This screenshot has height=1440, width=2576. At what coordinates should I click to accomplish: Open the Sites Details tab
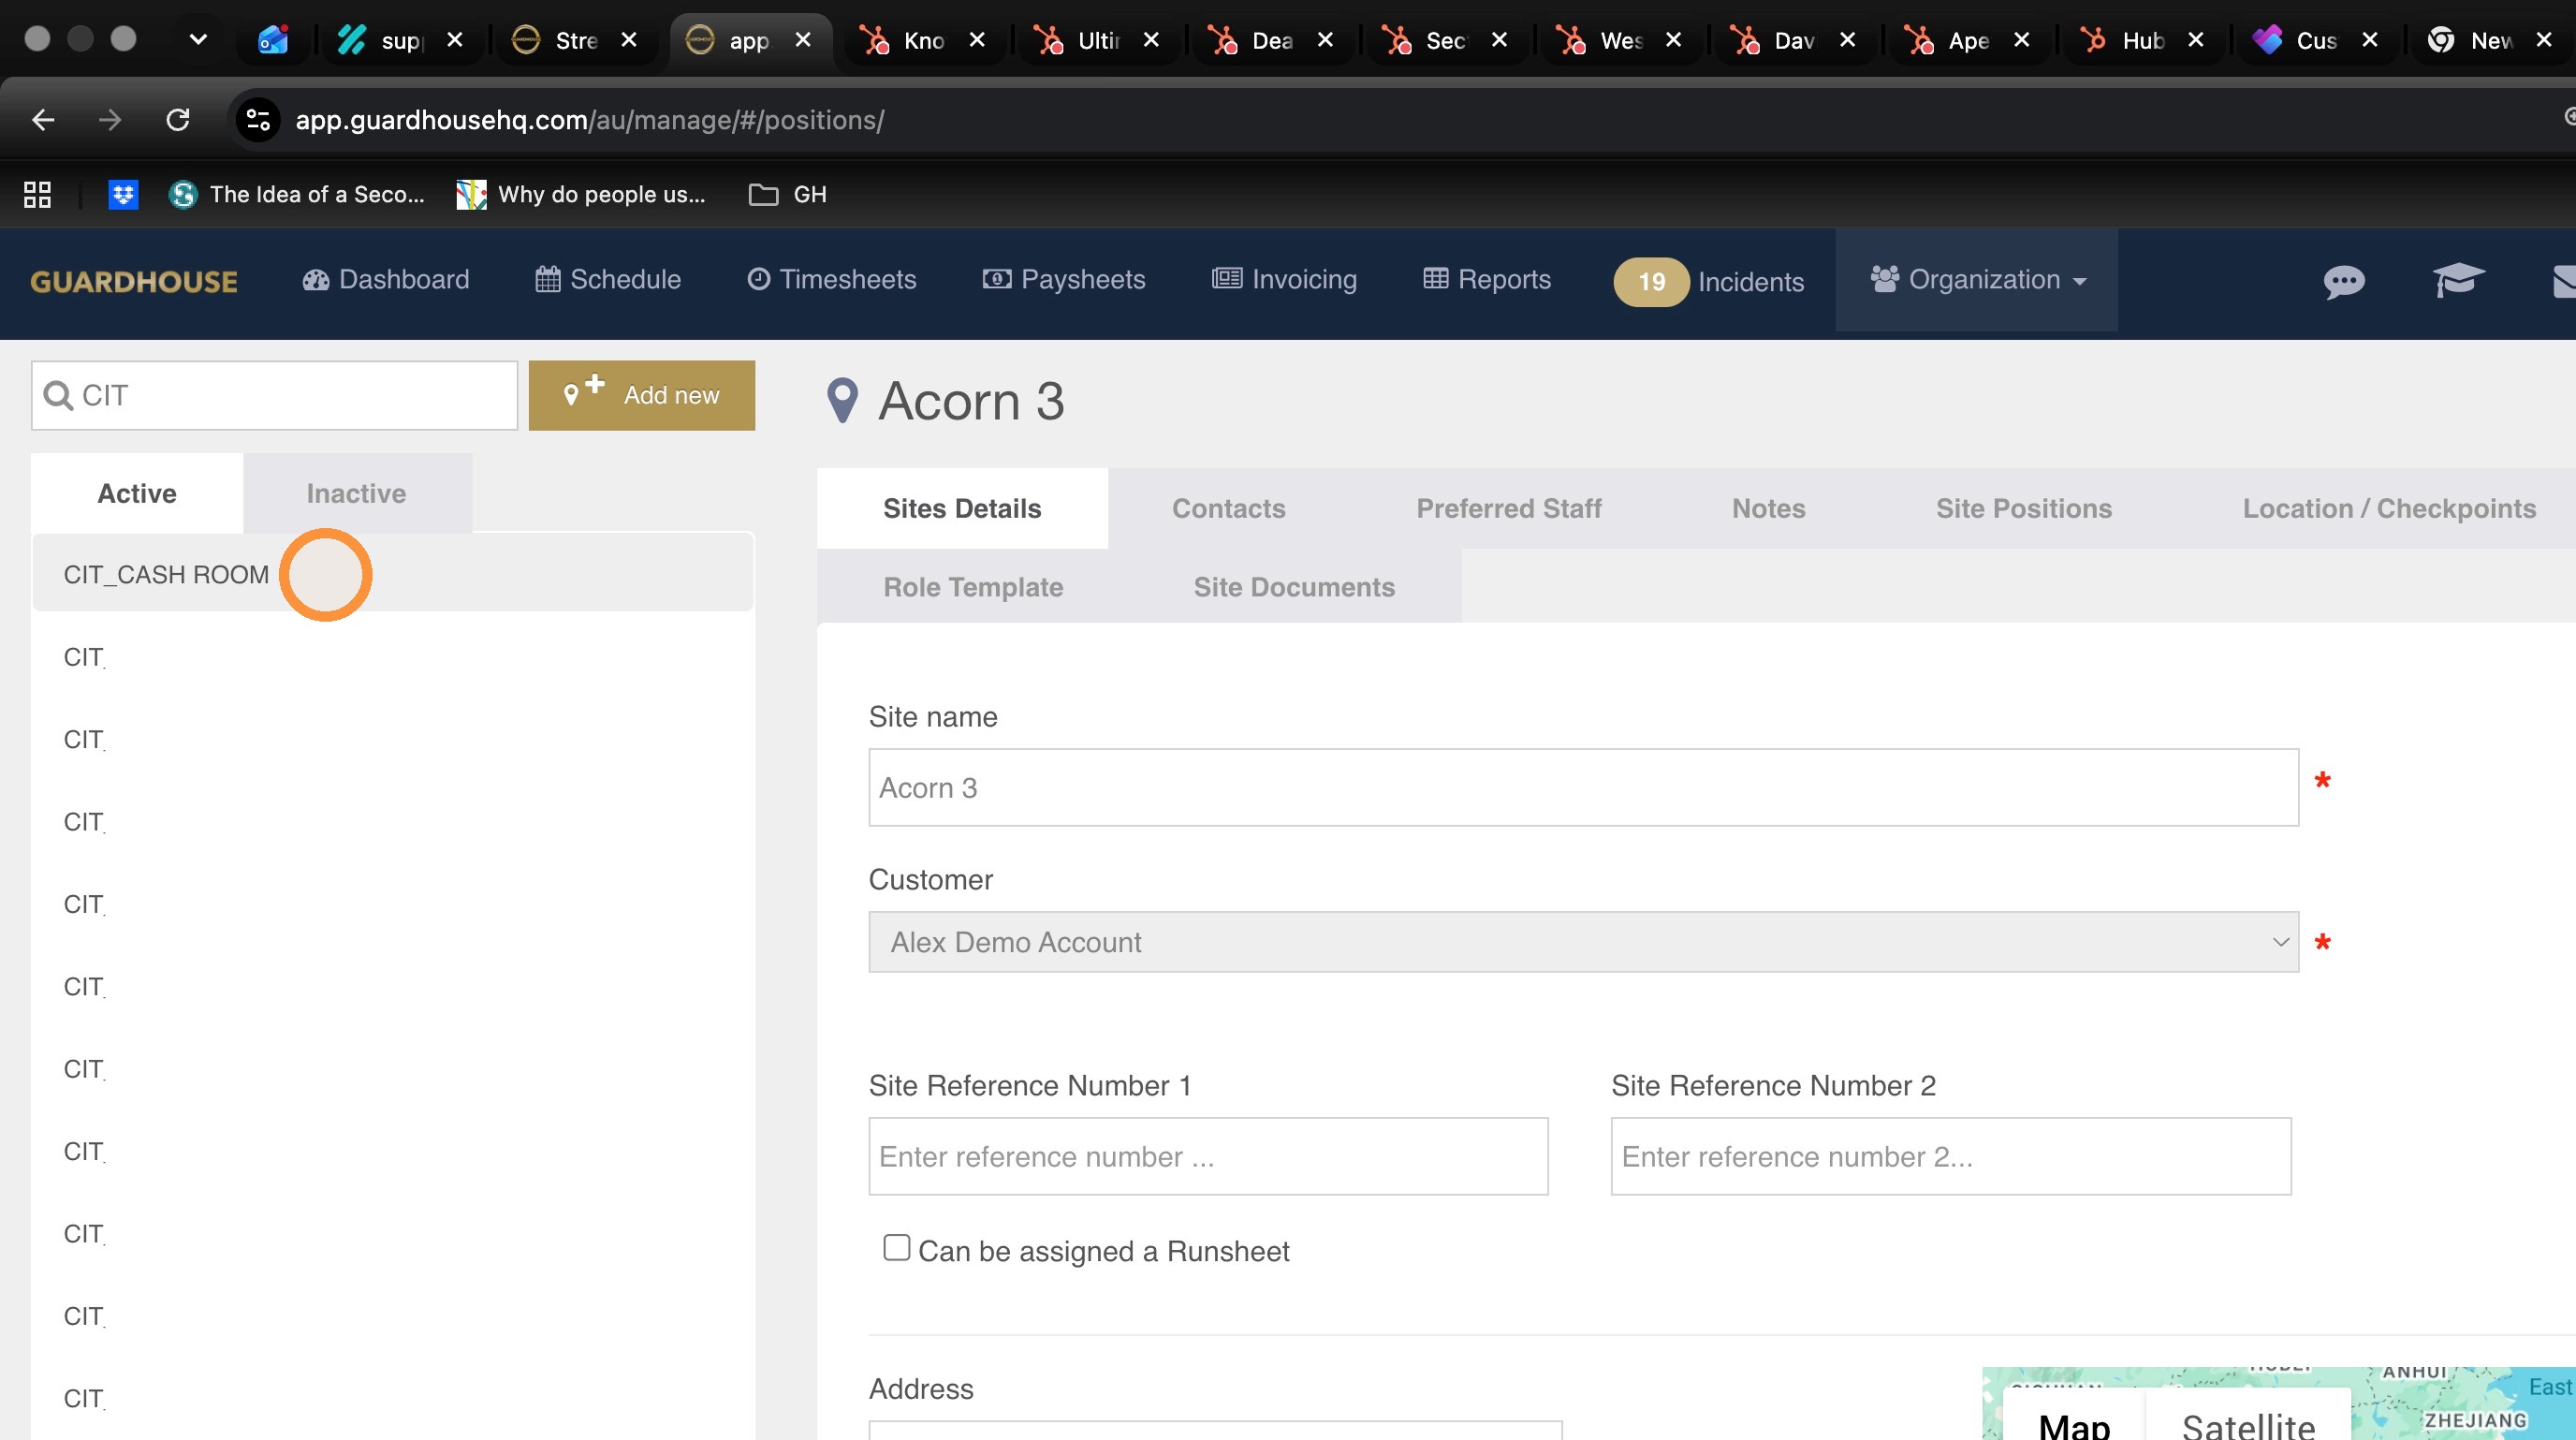[x=962, y=508]
